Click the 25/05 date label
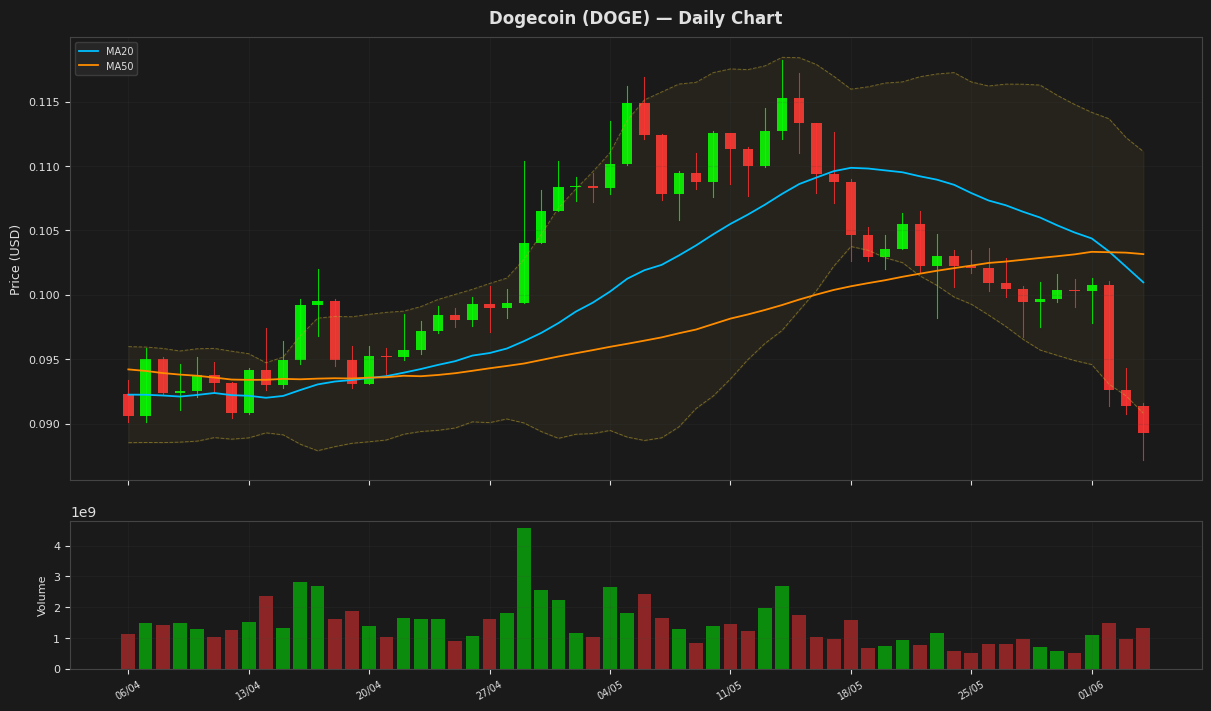The height and width of the screenshot is (711, 1211). [x=971, y=690]
